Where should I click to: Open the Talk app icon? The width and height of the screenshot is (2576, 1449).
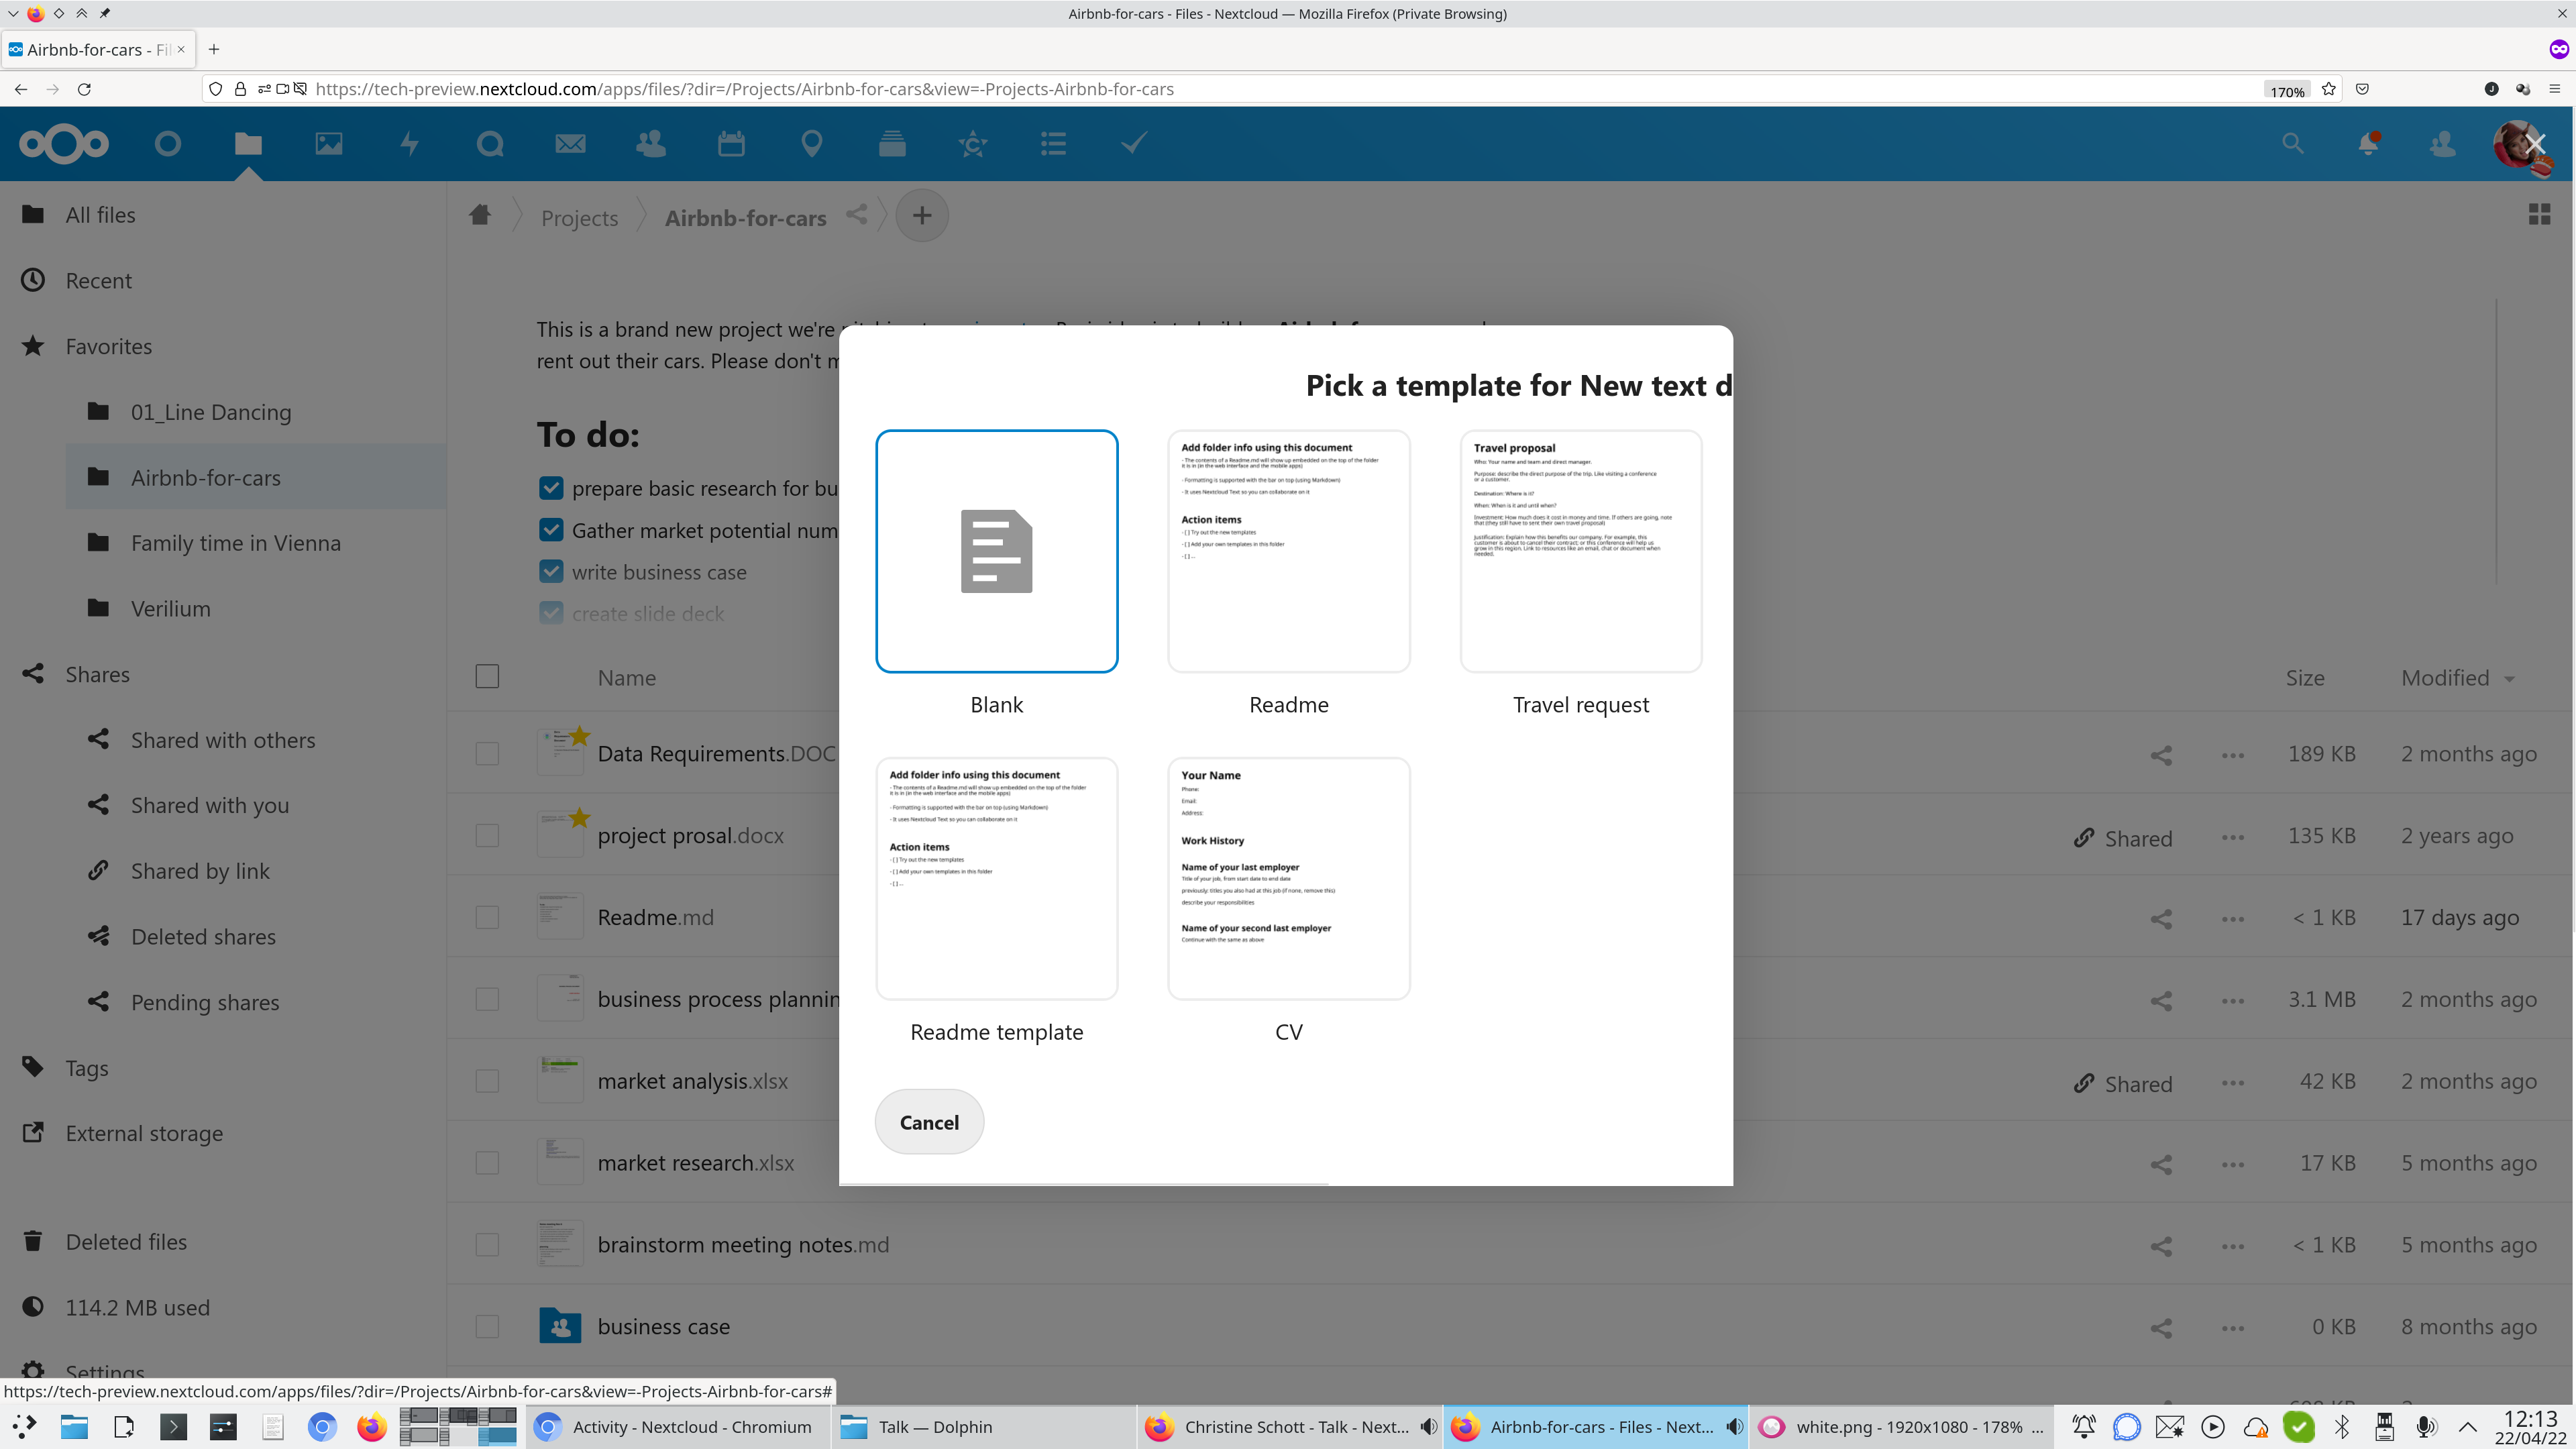(x=490, y=144)
